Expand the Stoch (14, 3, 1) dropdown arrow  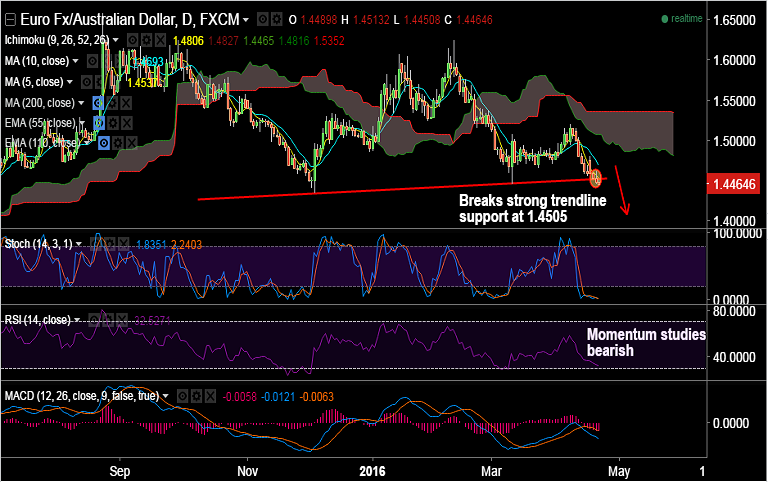pos(78,244)
